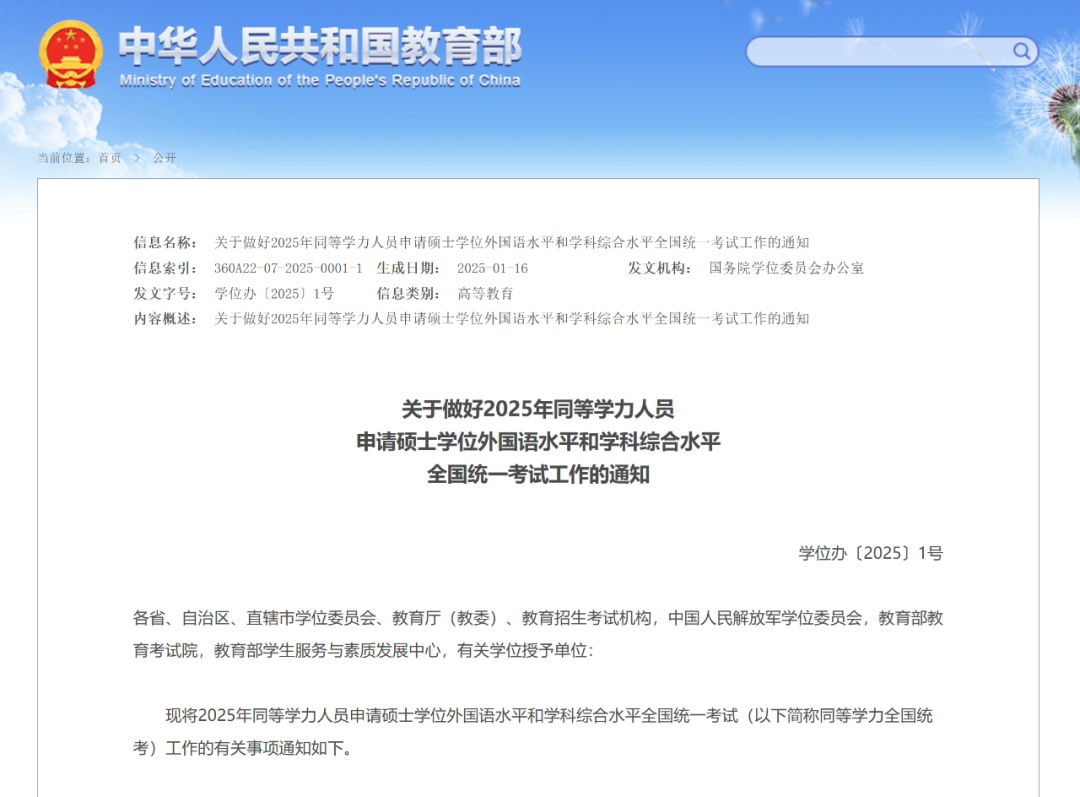
Task: Click the issuing agency 国务院学位委员会办公室
Action: (x=786, y=268)
